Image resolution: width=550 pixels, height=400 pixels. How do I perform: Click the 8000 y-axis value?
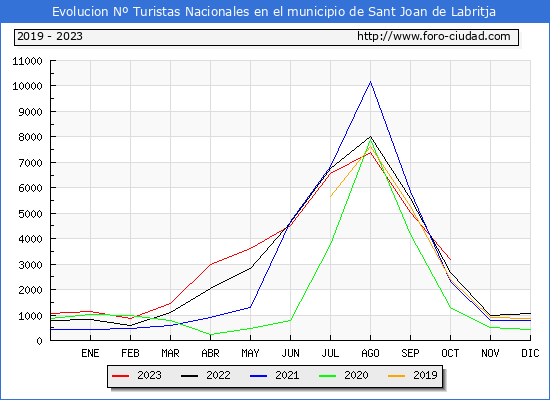tap(31, 137)
